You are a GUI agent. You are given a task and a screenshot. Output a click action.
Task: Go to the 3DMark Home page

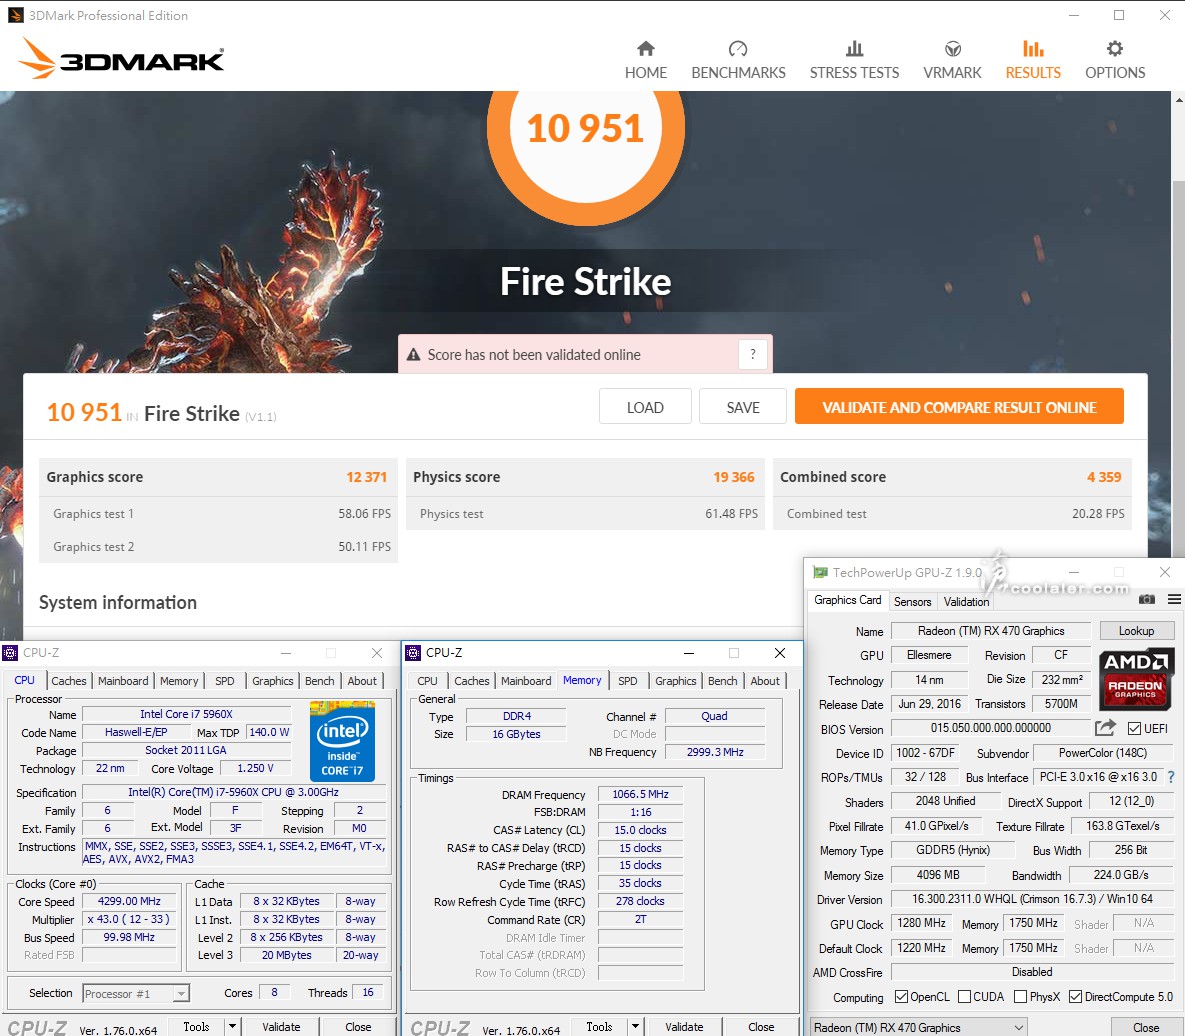coord(645,60)
